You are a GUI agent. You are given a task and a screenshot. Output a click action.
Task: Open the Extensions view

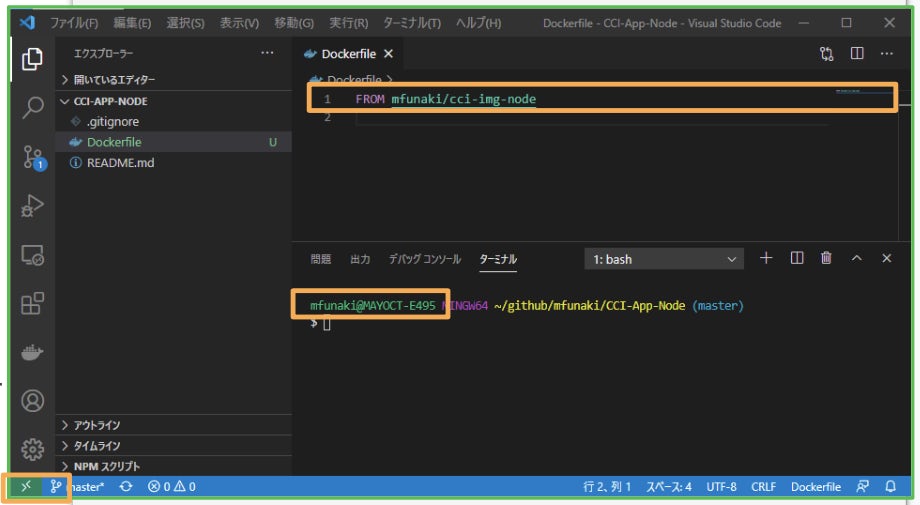(x=32, y=304)
